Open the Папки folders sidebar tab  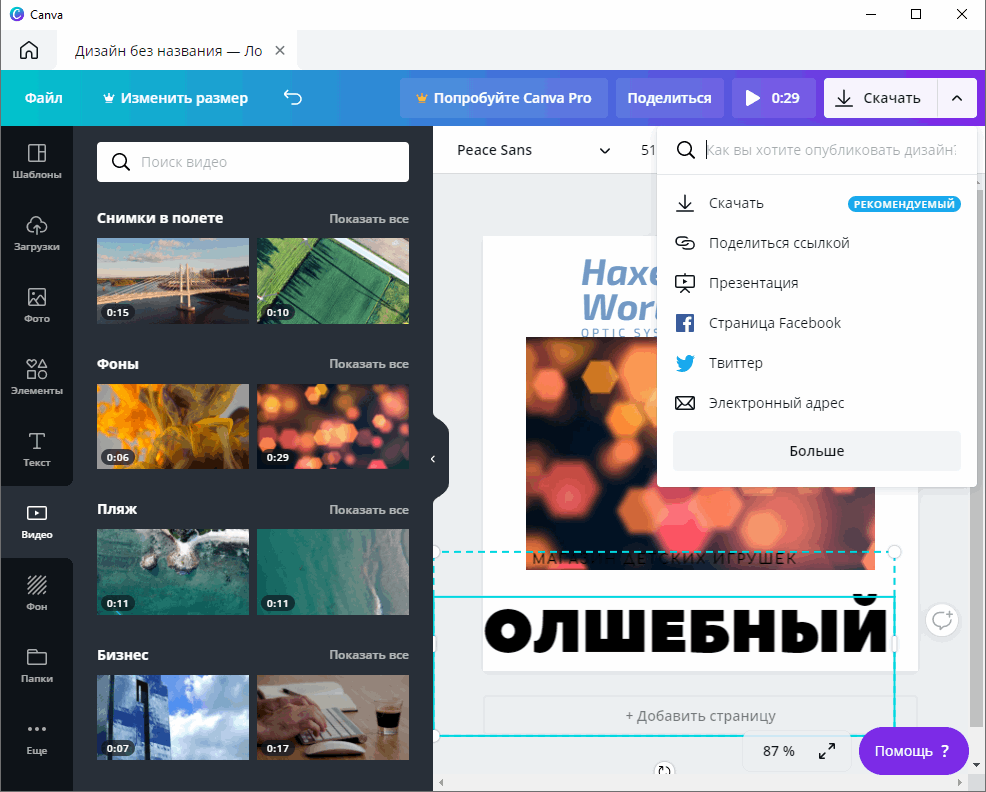click(x=36, y=666)
